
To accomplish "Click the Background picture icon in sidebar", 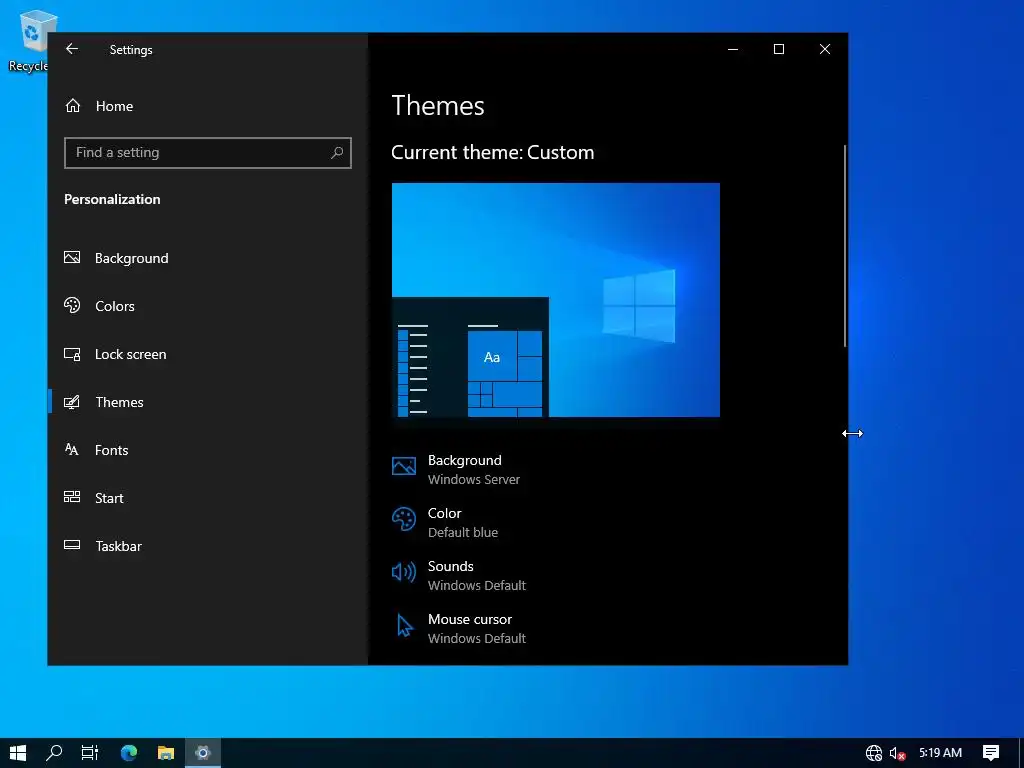I will pos(72,257).
